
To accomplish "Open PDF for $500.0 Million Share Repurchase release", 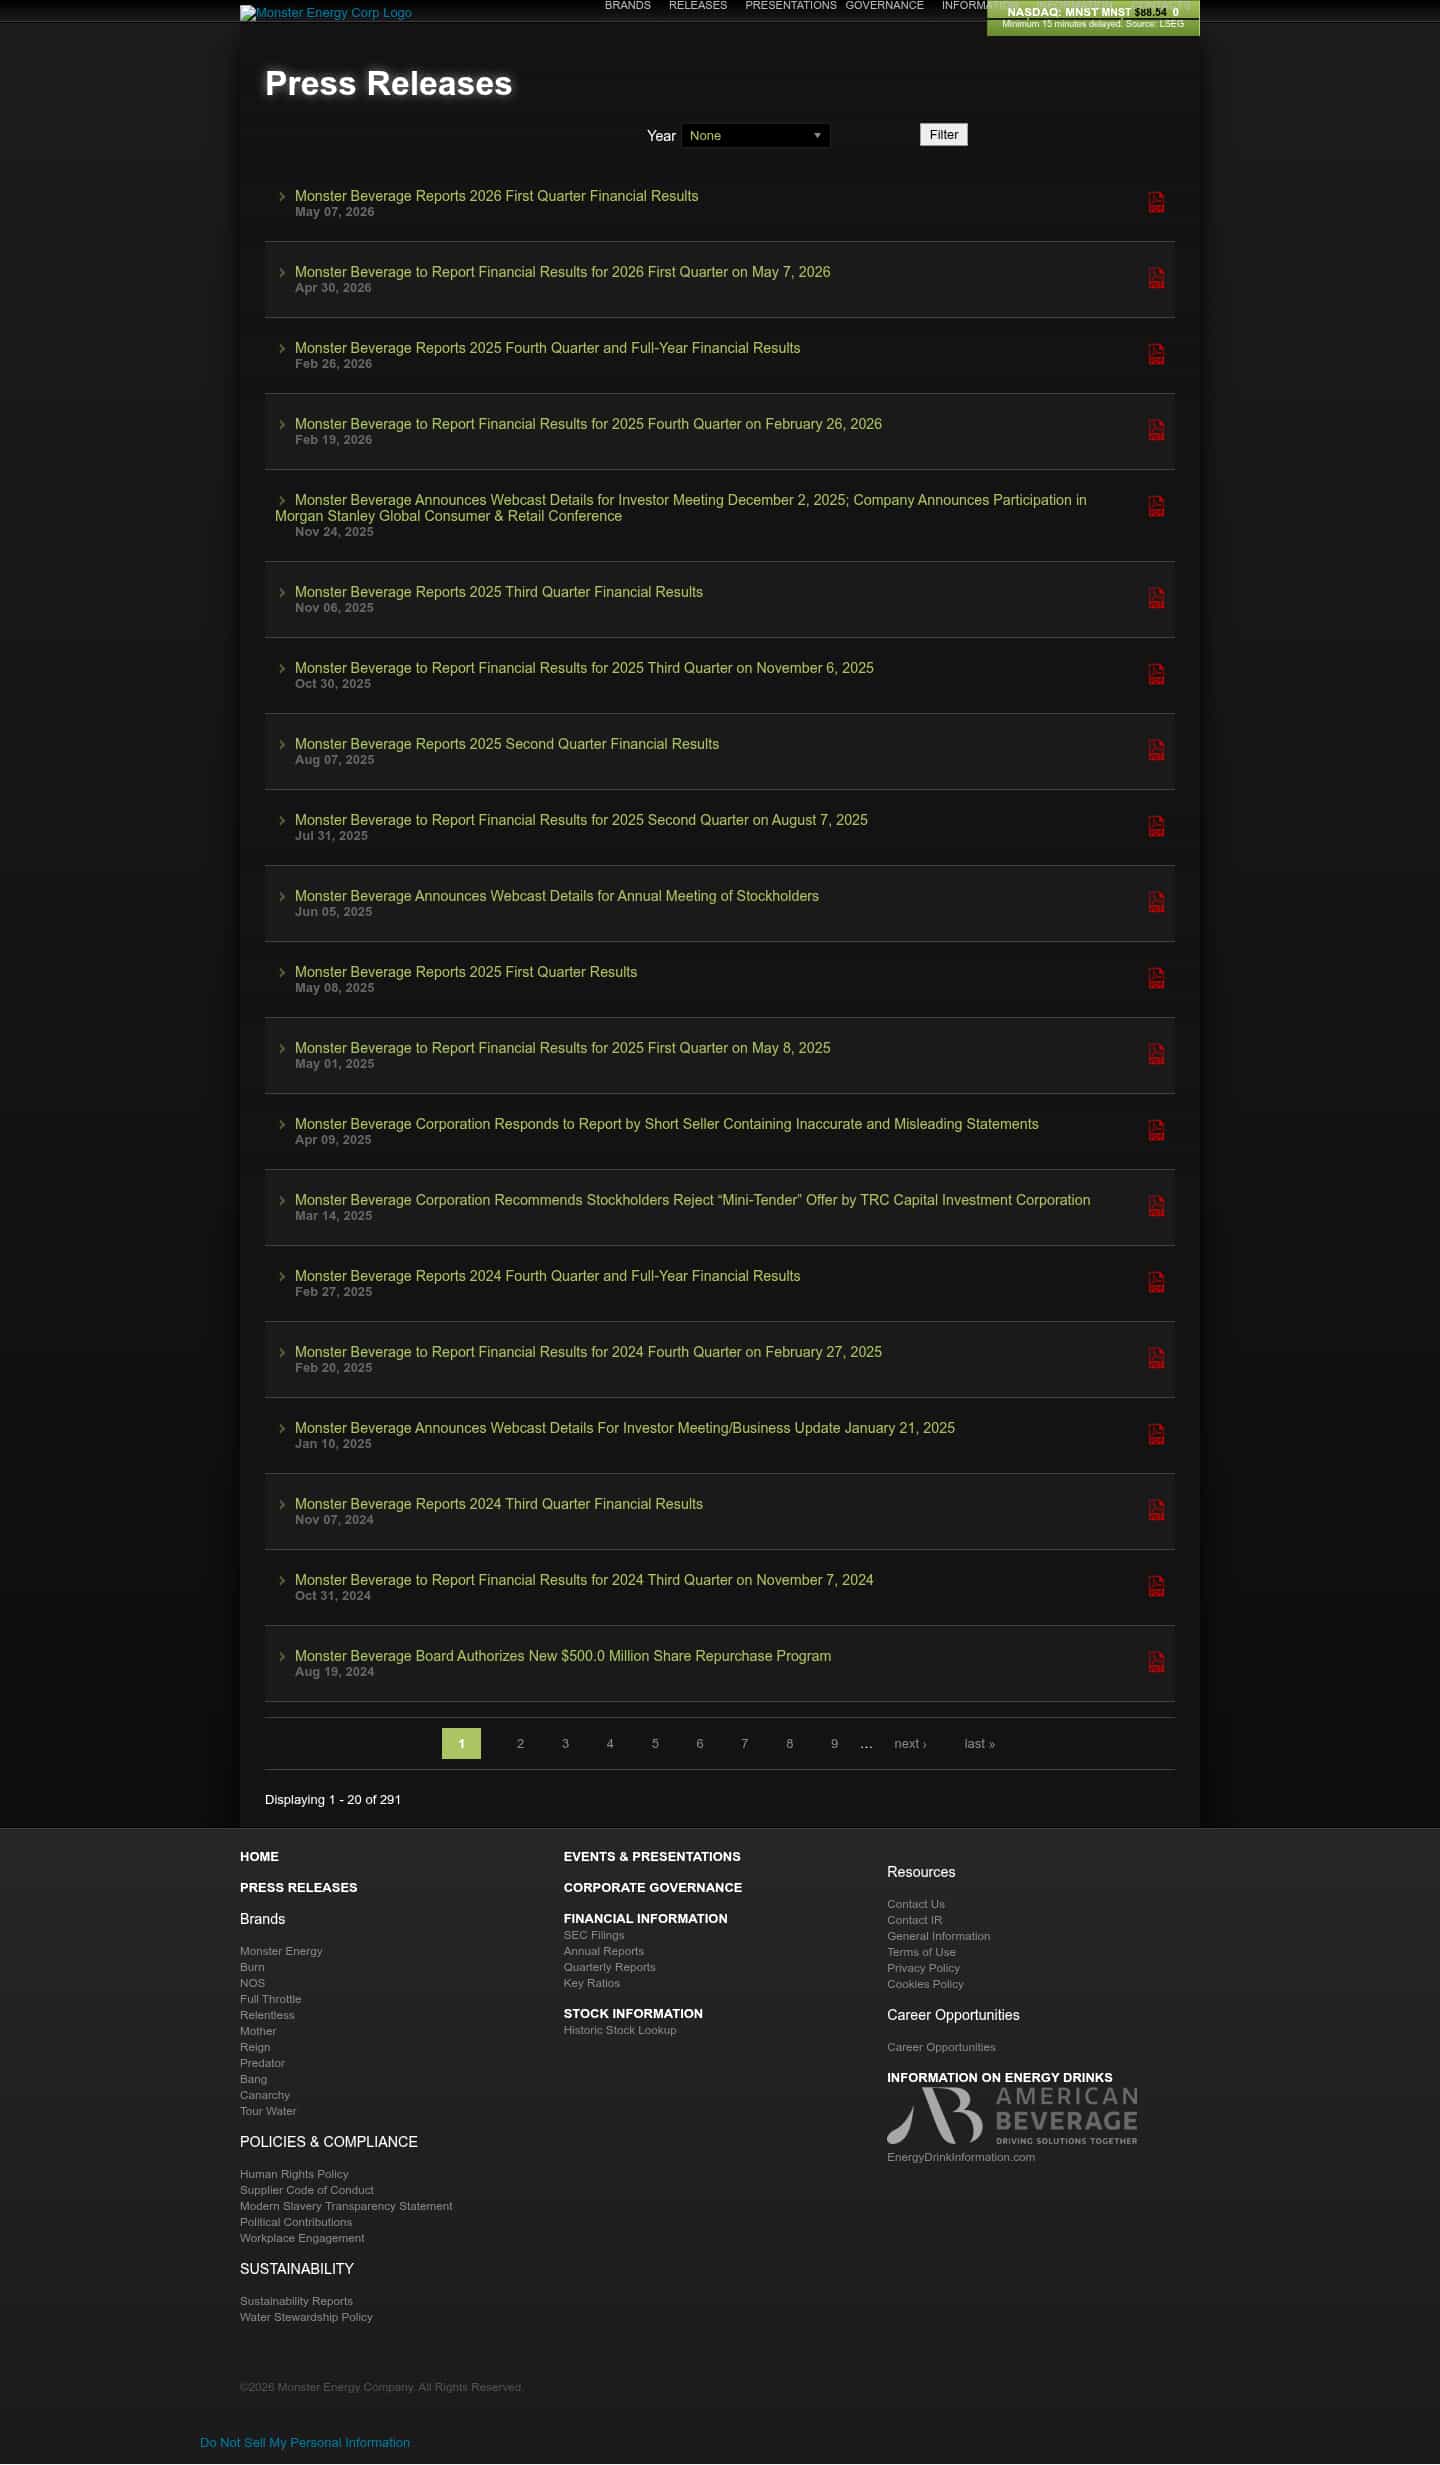I will [1156, 1662].
